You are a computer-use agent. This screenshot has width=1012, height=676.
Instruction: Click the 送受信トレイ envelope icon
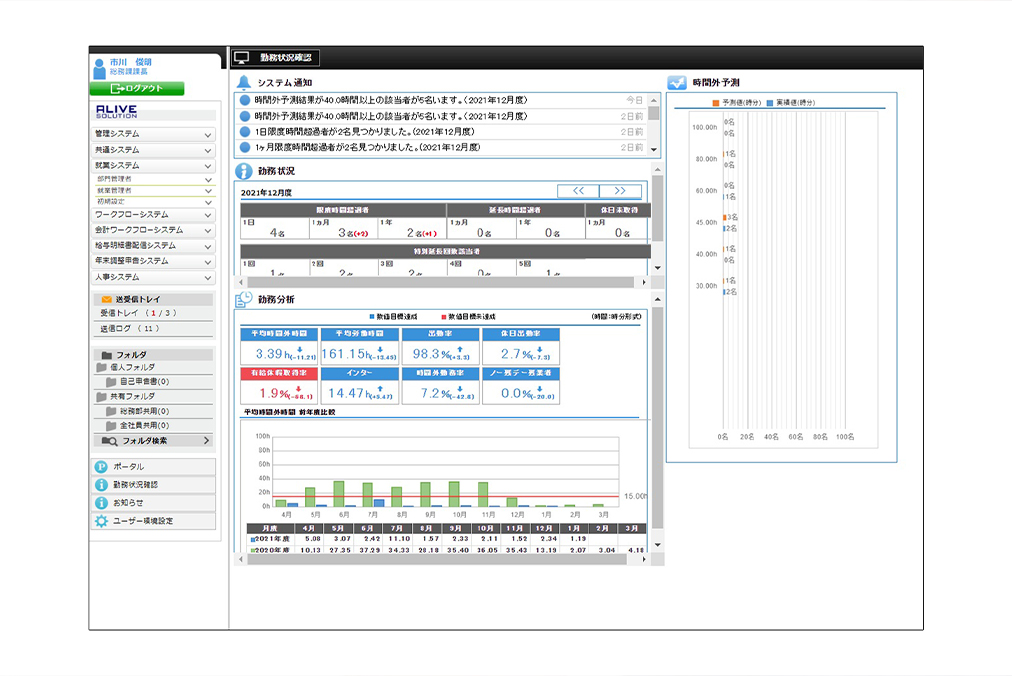pyautogui.click(x=105, y=299)
